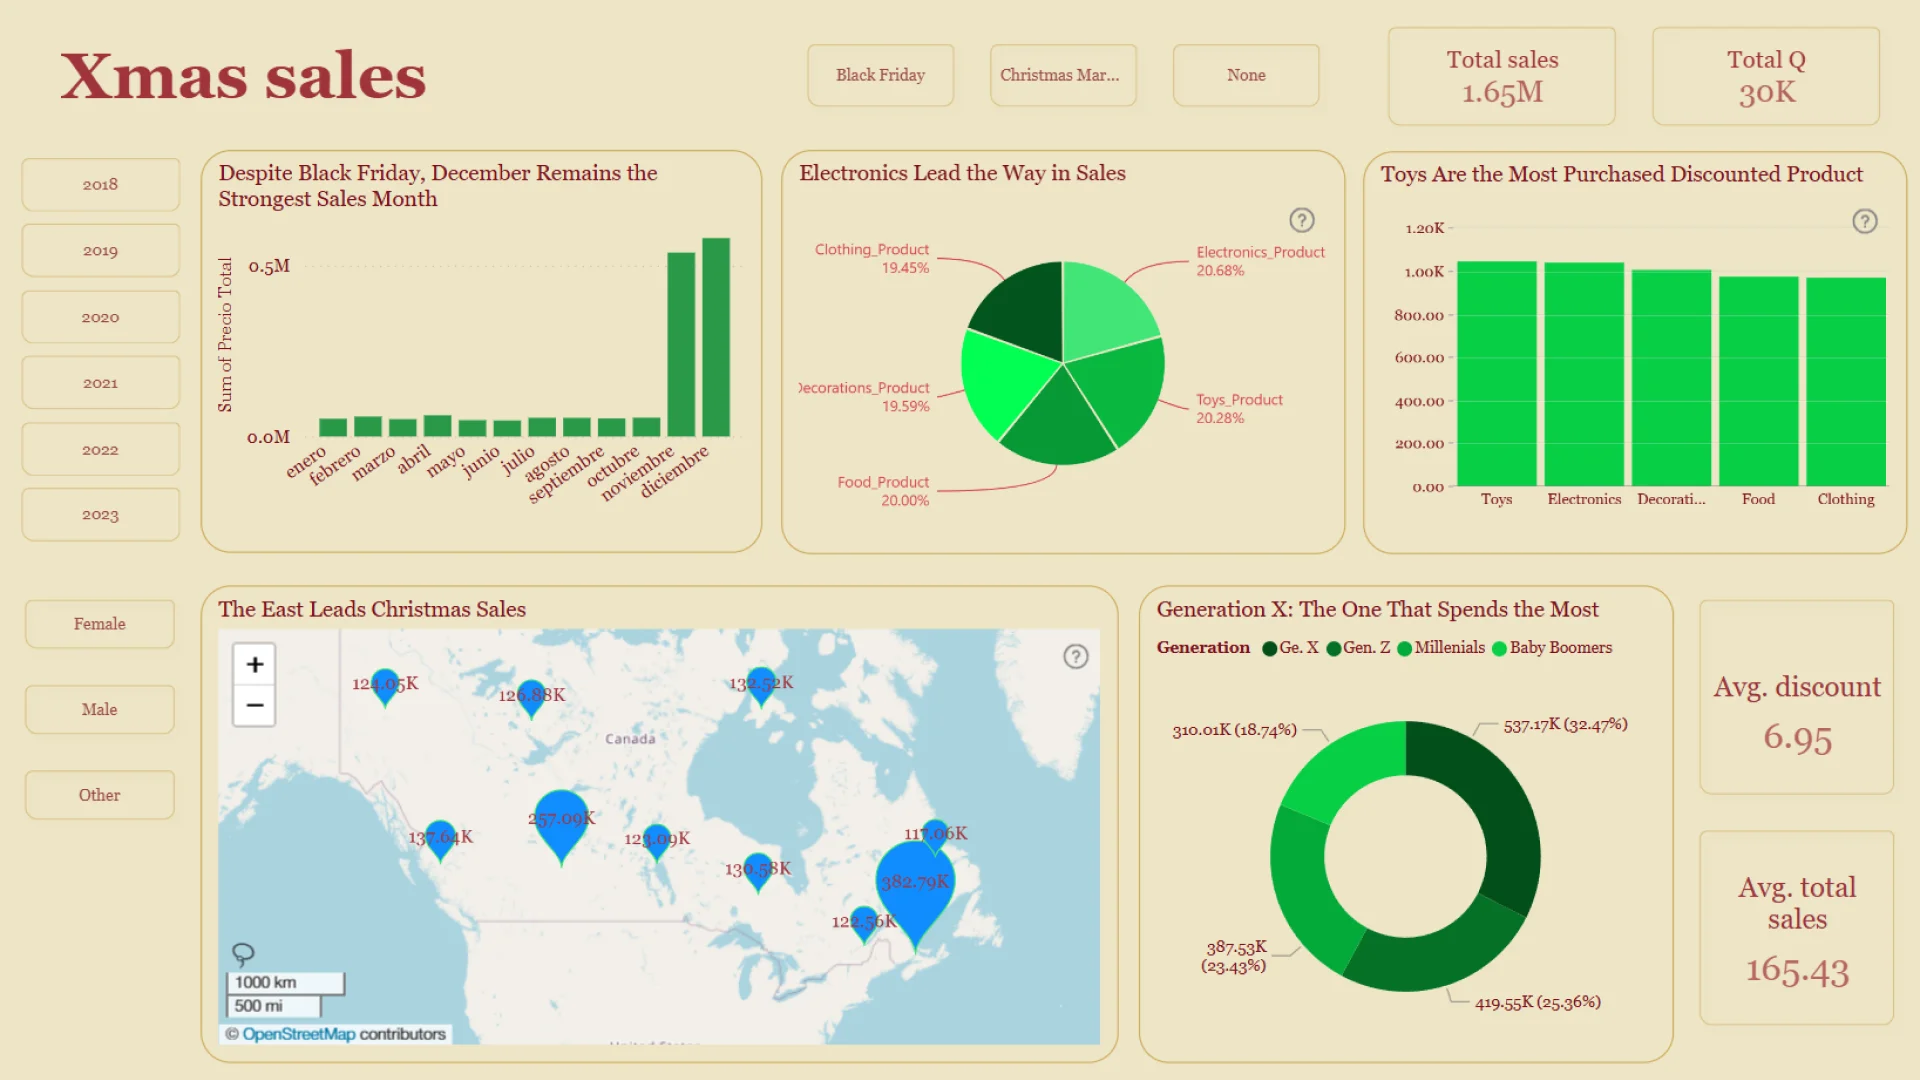Screen dimensions: 1920x1080
Task: Select the Black Friday filter
Action: pos(881,75)
